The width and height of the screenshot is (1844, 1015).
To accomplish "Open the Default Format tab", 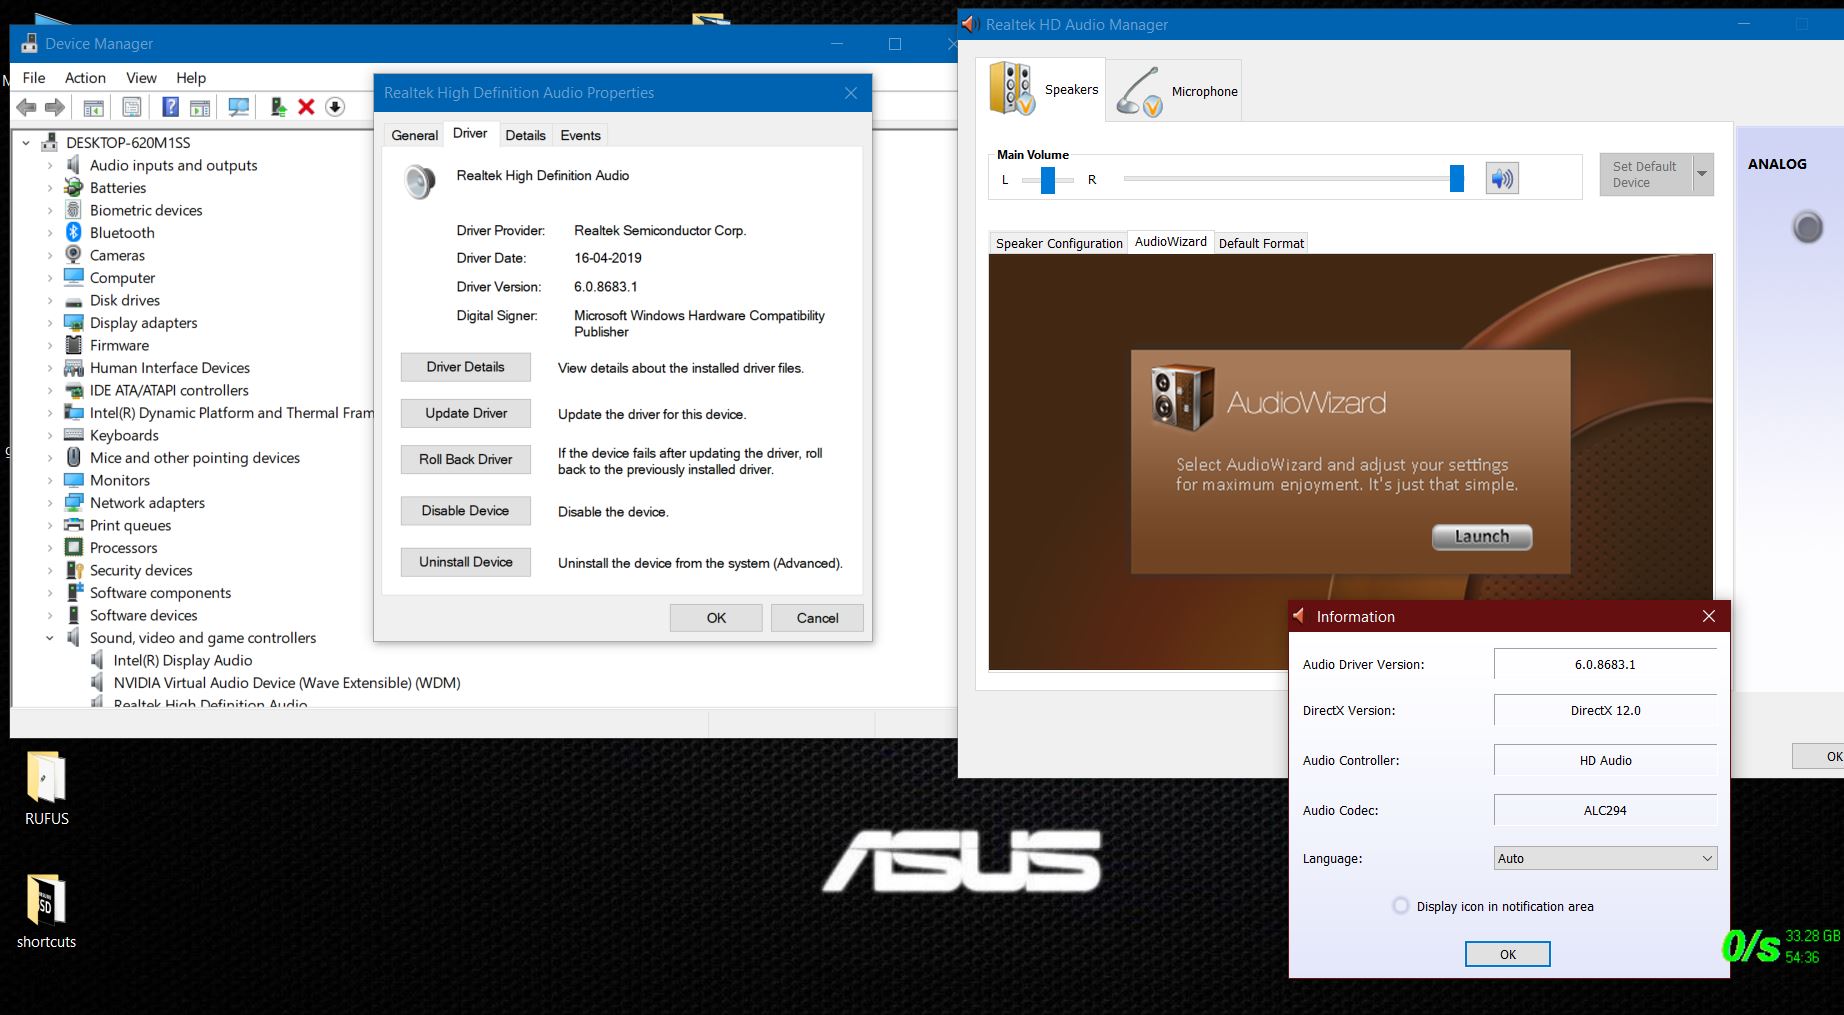I will click(x=1261, y=243).
